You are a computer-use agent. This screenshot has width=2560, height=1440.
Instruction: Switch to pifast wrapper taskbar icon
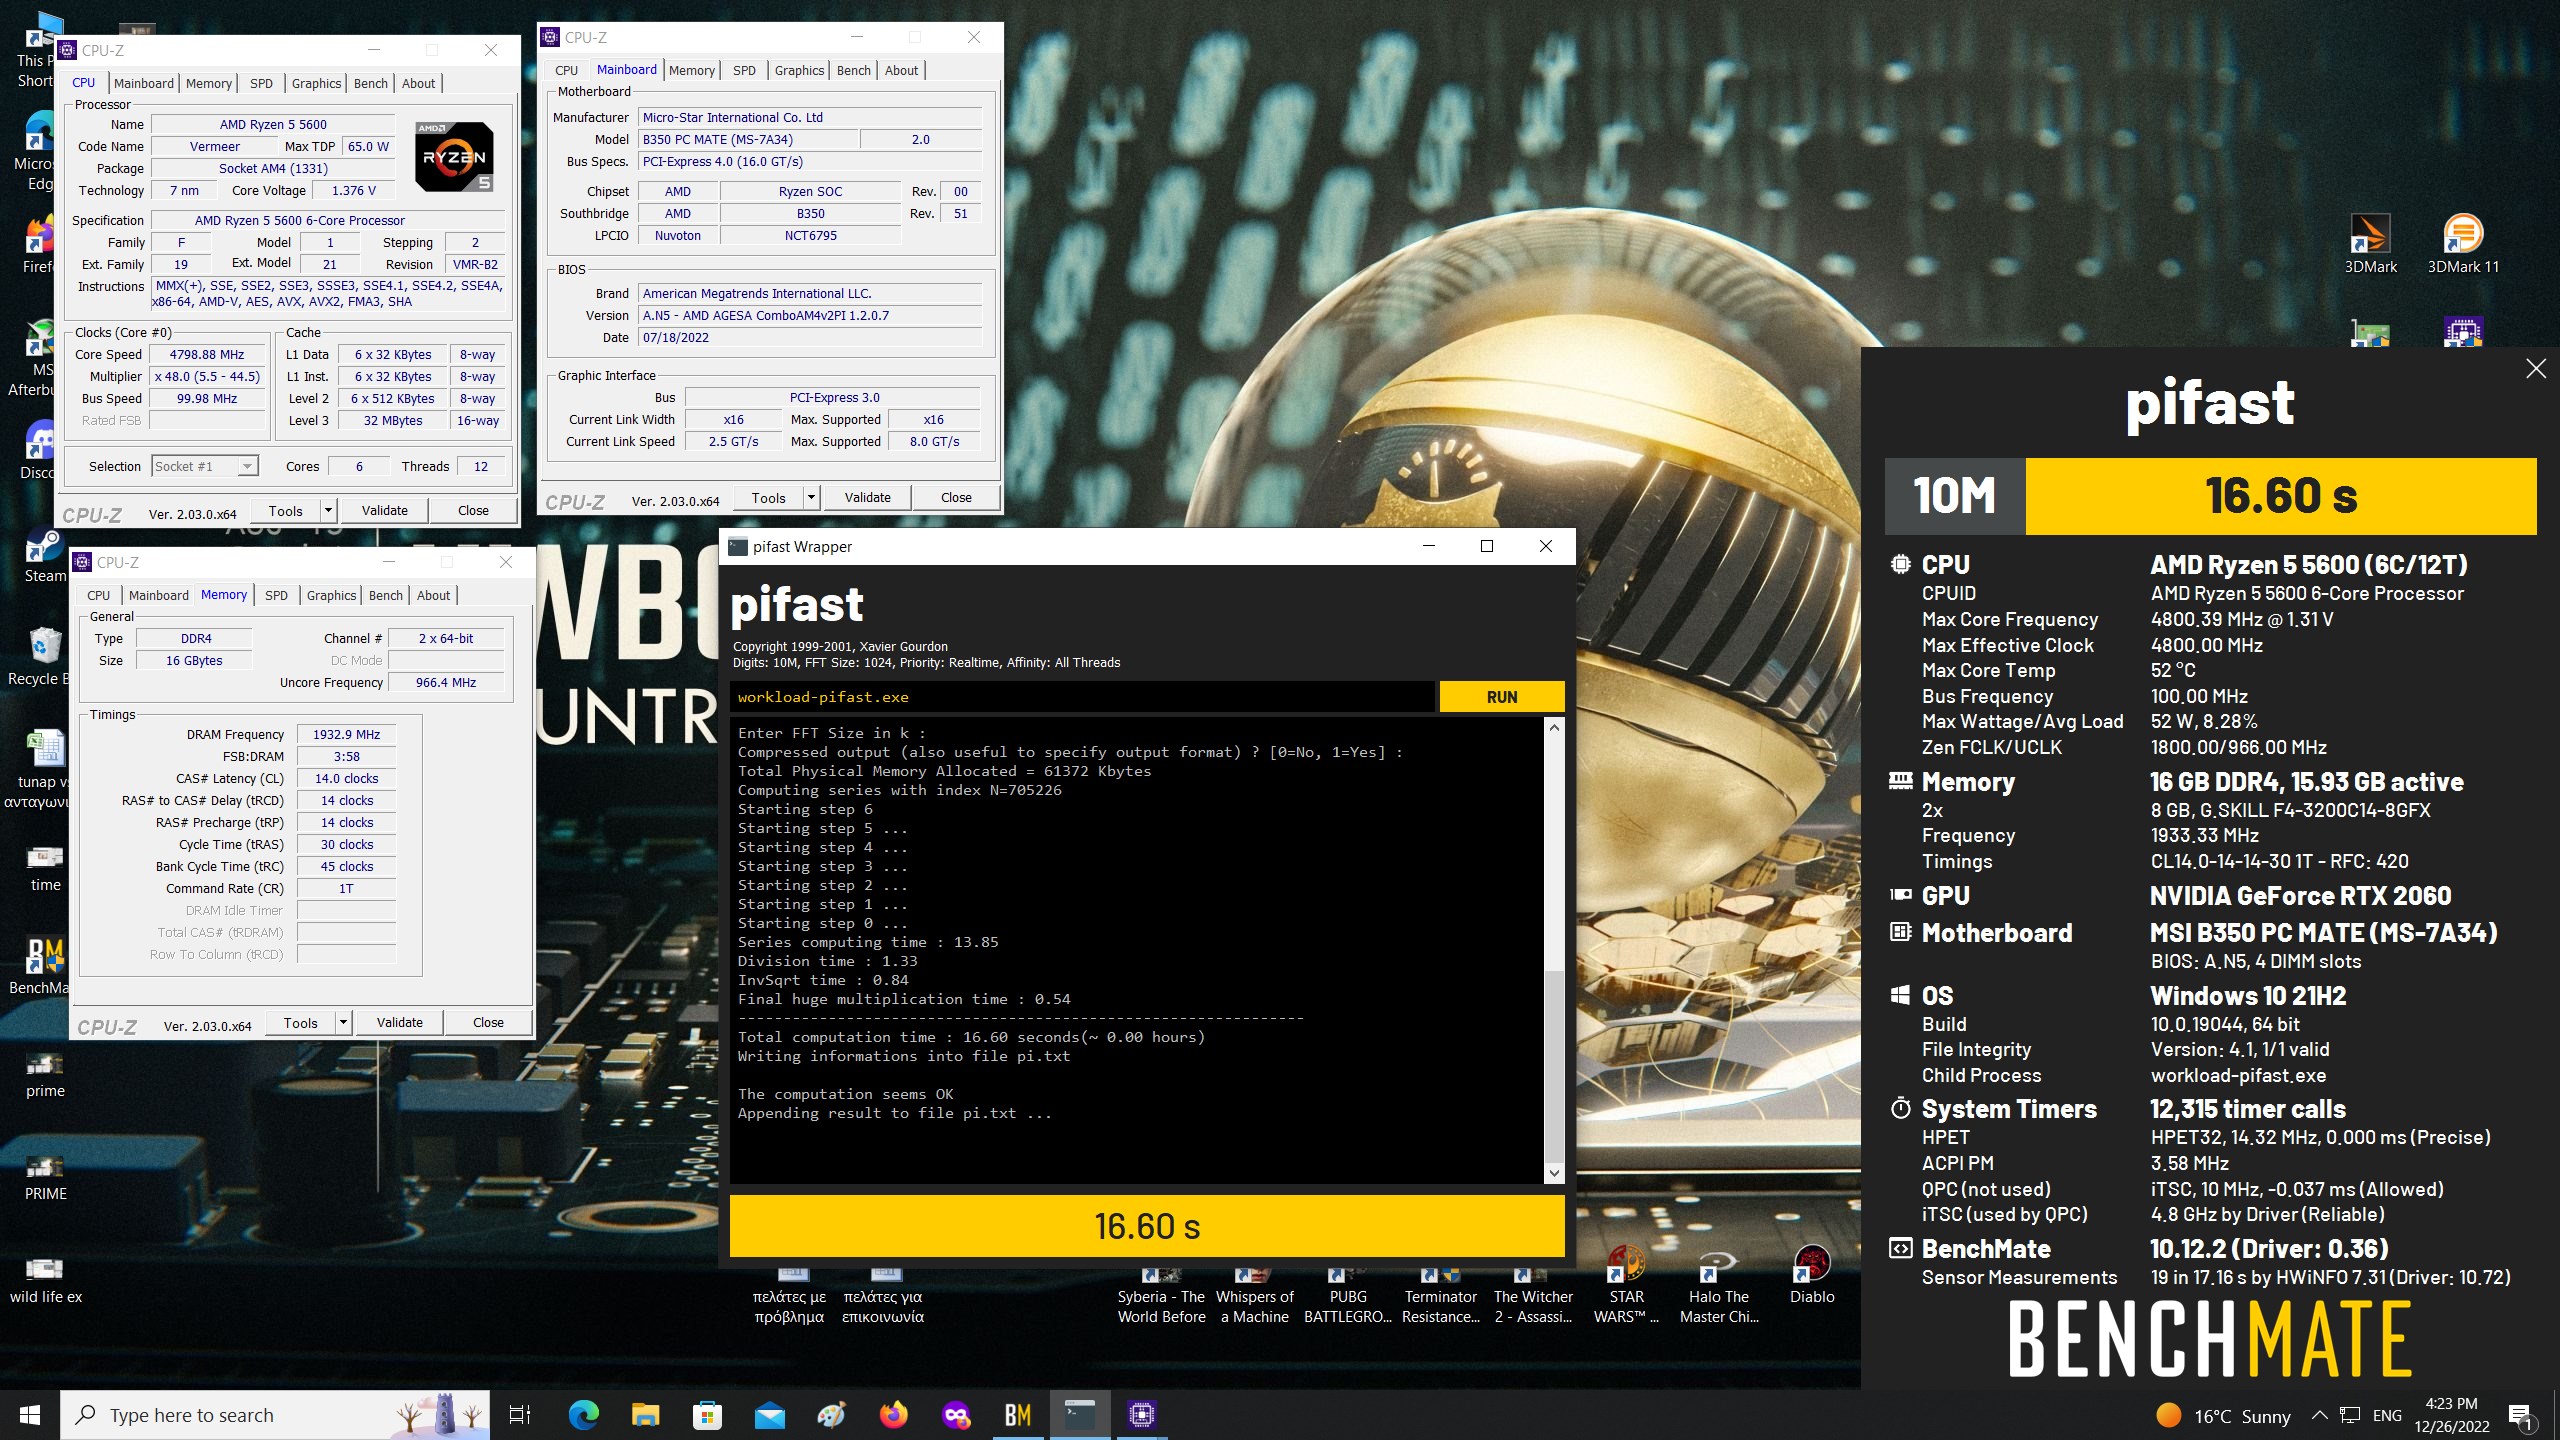pos(1080,1415)
